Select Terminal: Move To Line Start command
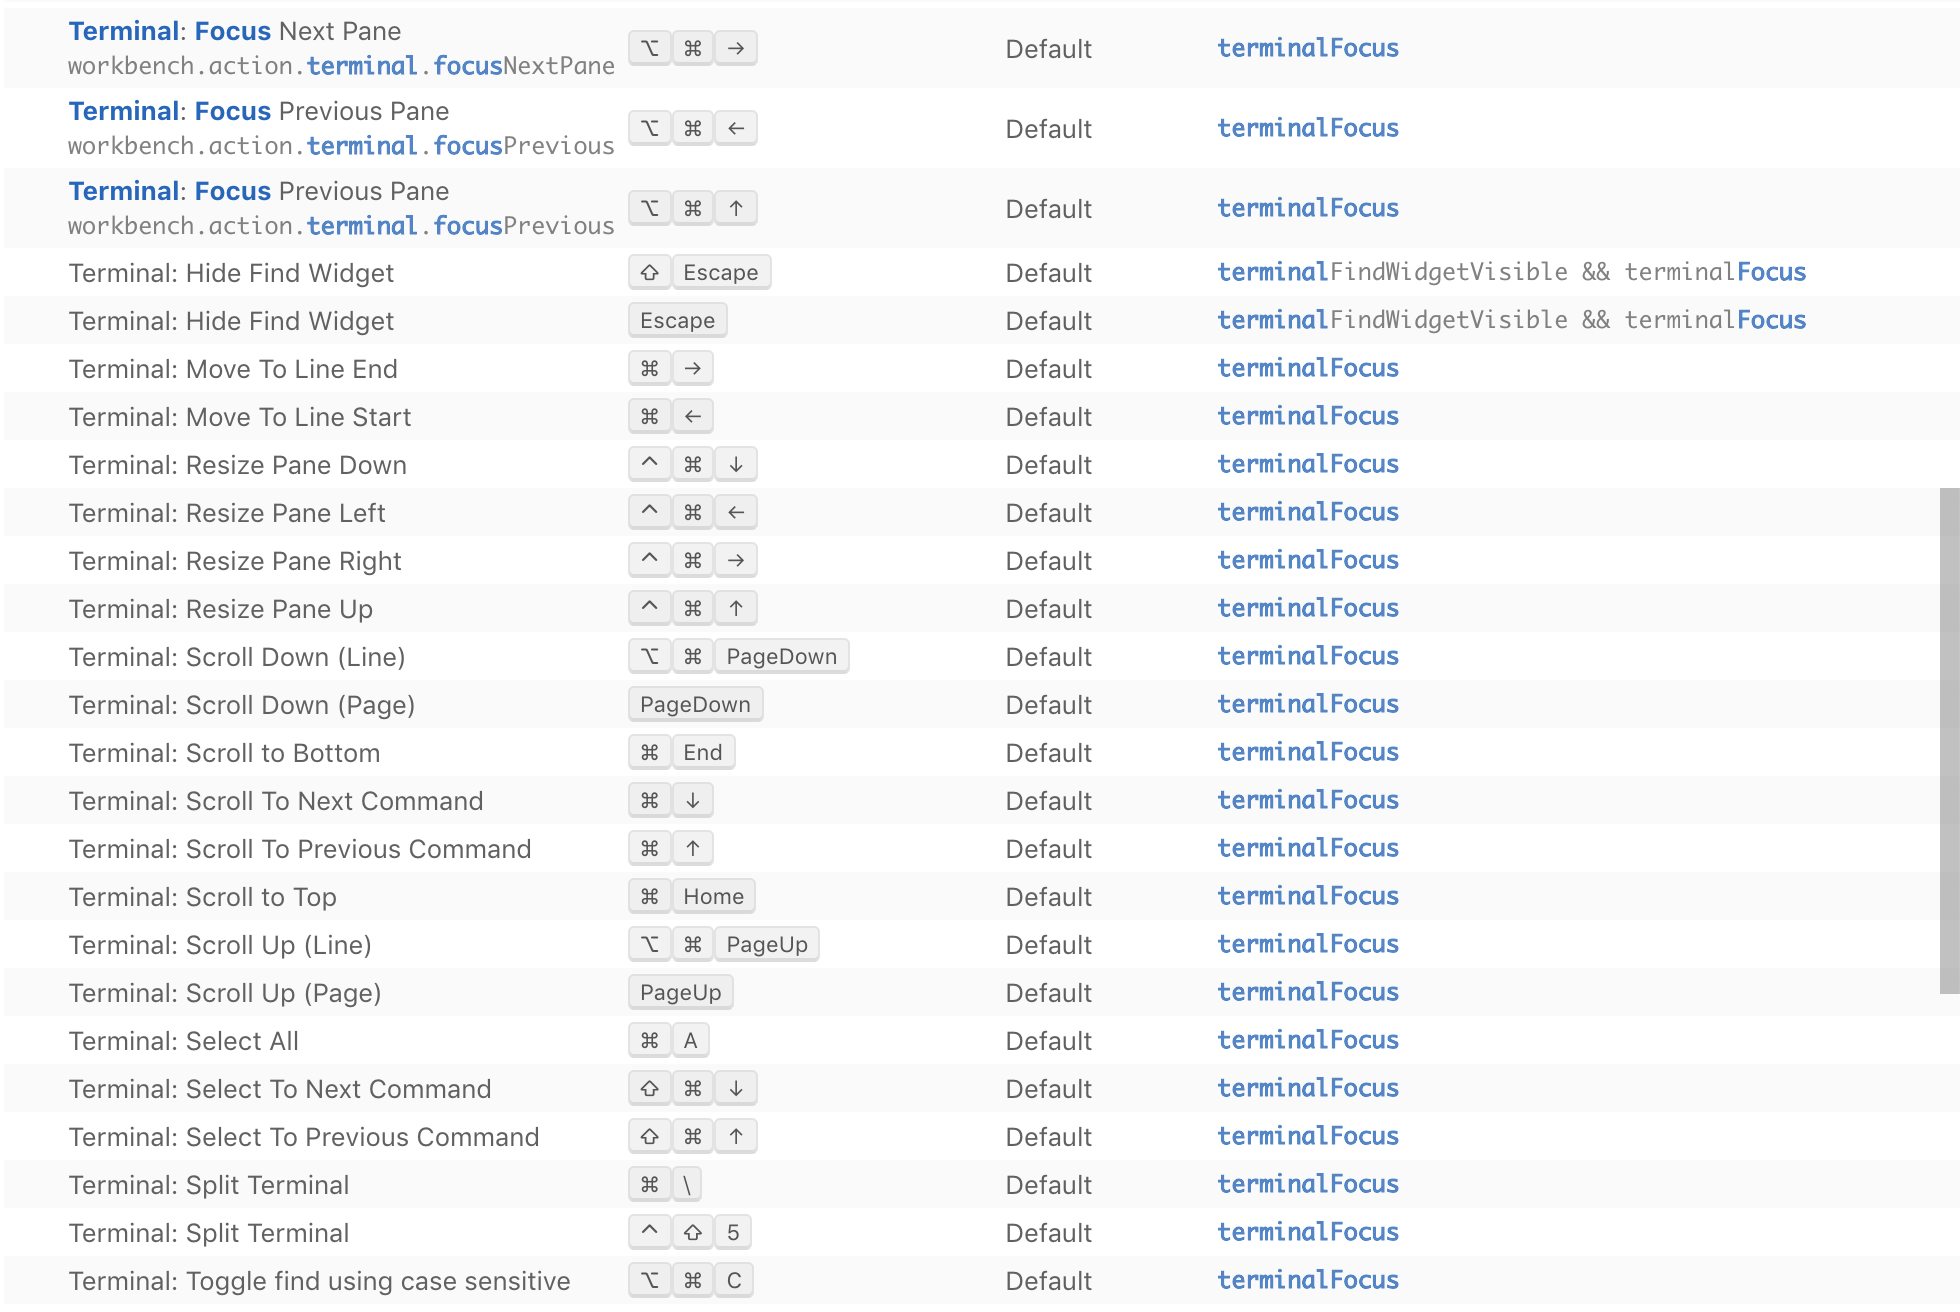 (240, 417)
